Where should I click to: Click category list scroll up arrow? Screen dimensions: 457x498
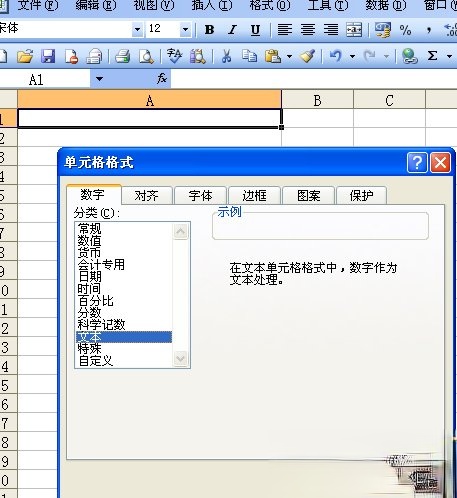pyautogui.click(x=181, y=231)
